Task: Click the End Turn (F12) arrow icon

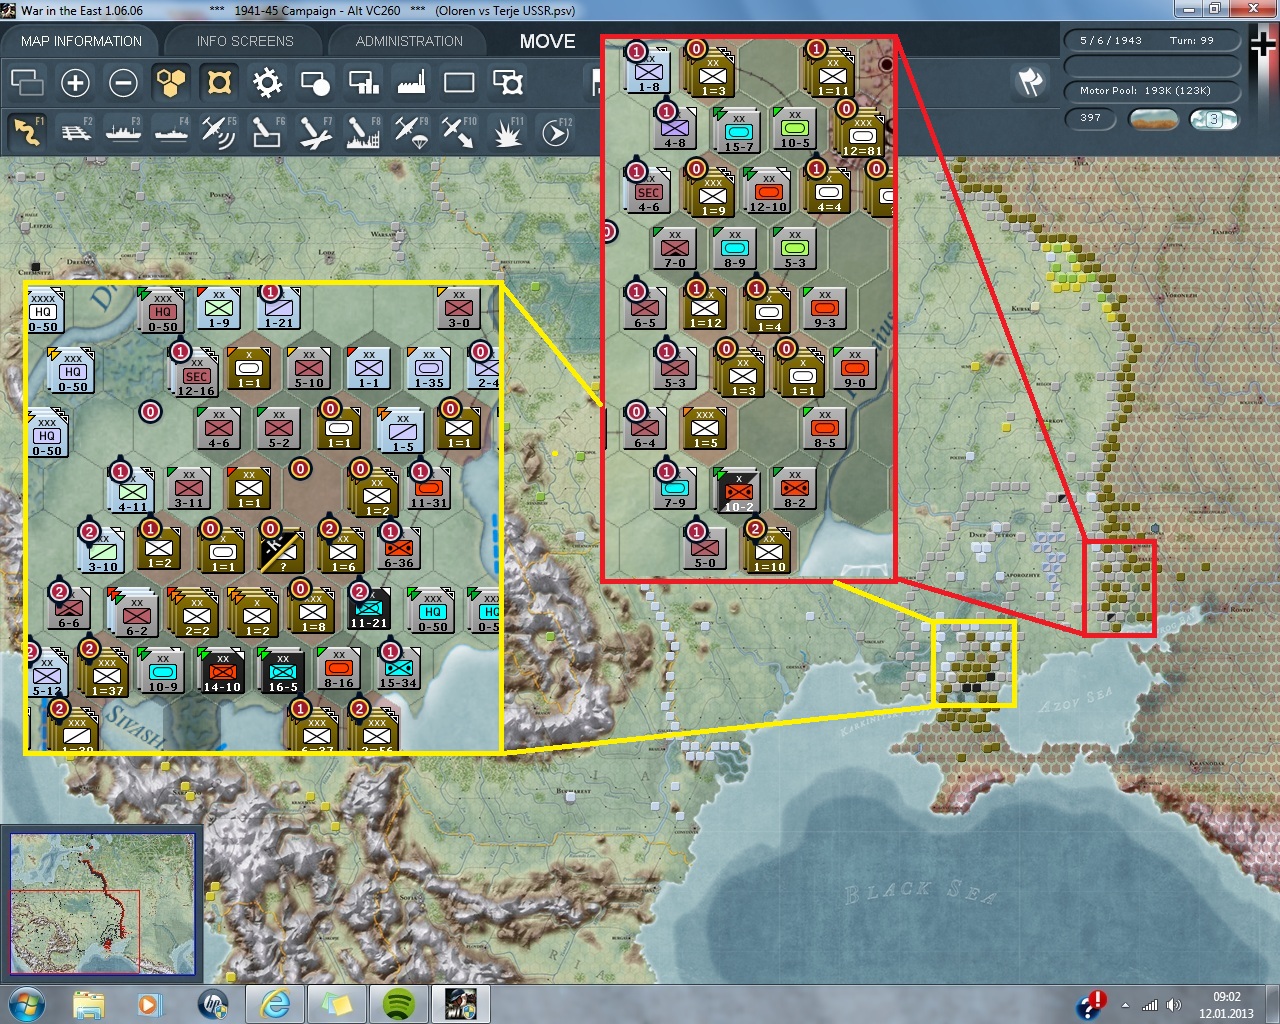Action: point(555,131)
